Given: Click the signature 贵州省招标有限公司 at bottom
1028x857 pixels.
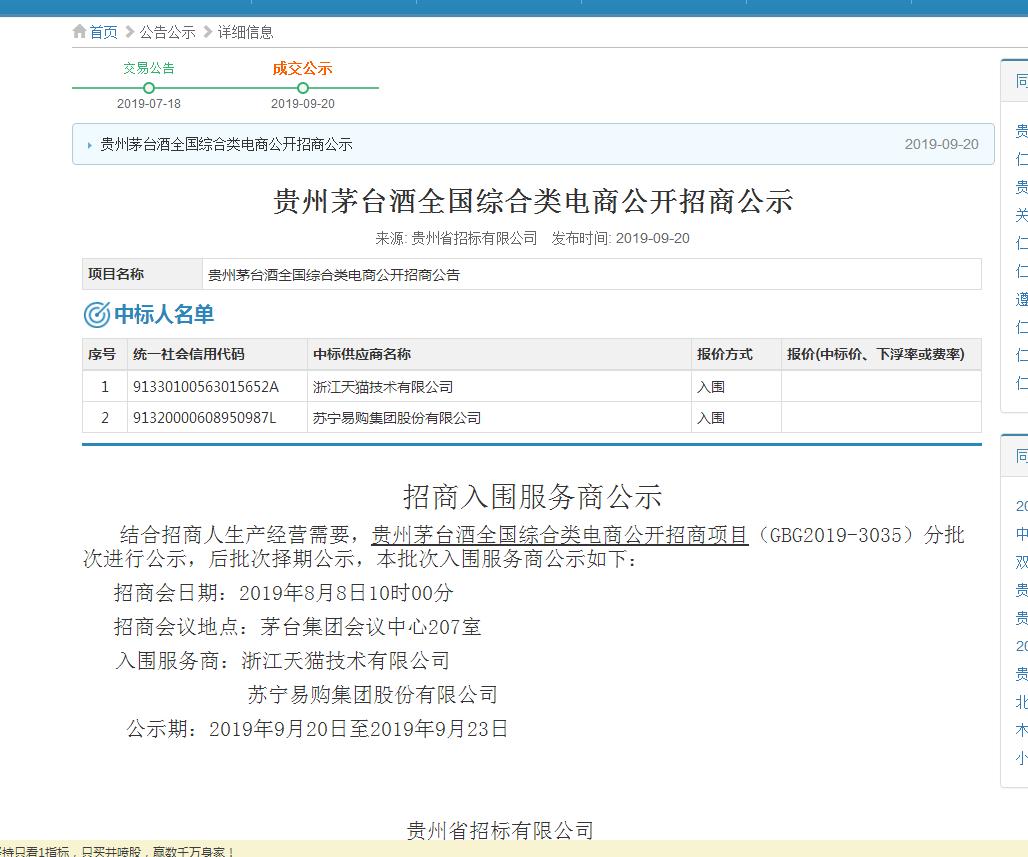Looking at the screenshot, I should pos(500,831).
